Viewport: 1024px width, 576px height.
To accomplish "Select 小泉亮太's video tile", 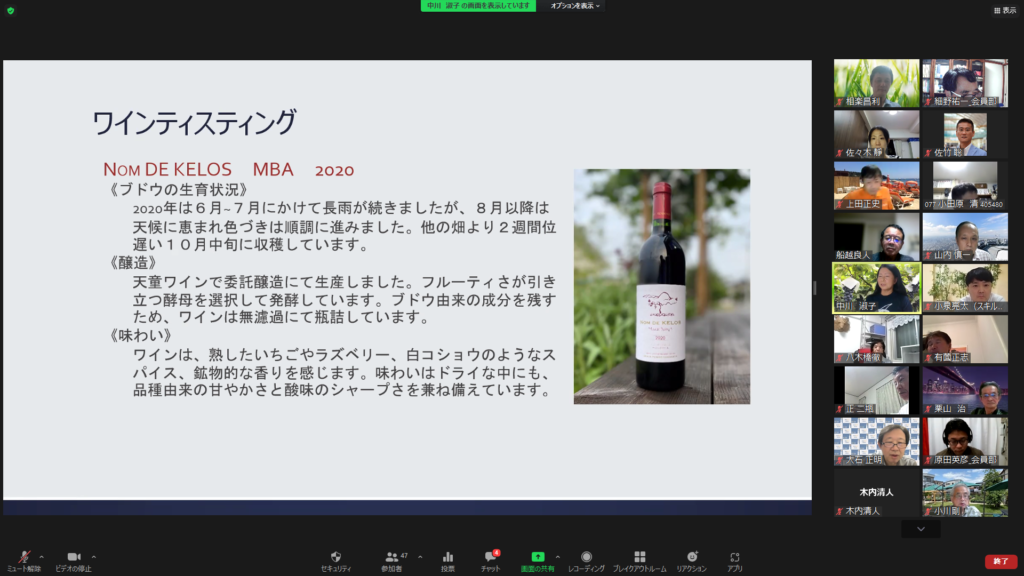I will [x=965, y=288].
